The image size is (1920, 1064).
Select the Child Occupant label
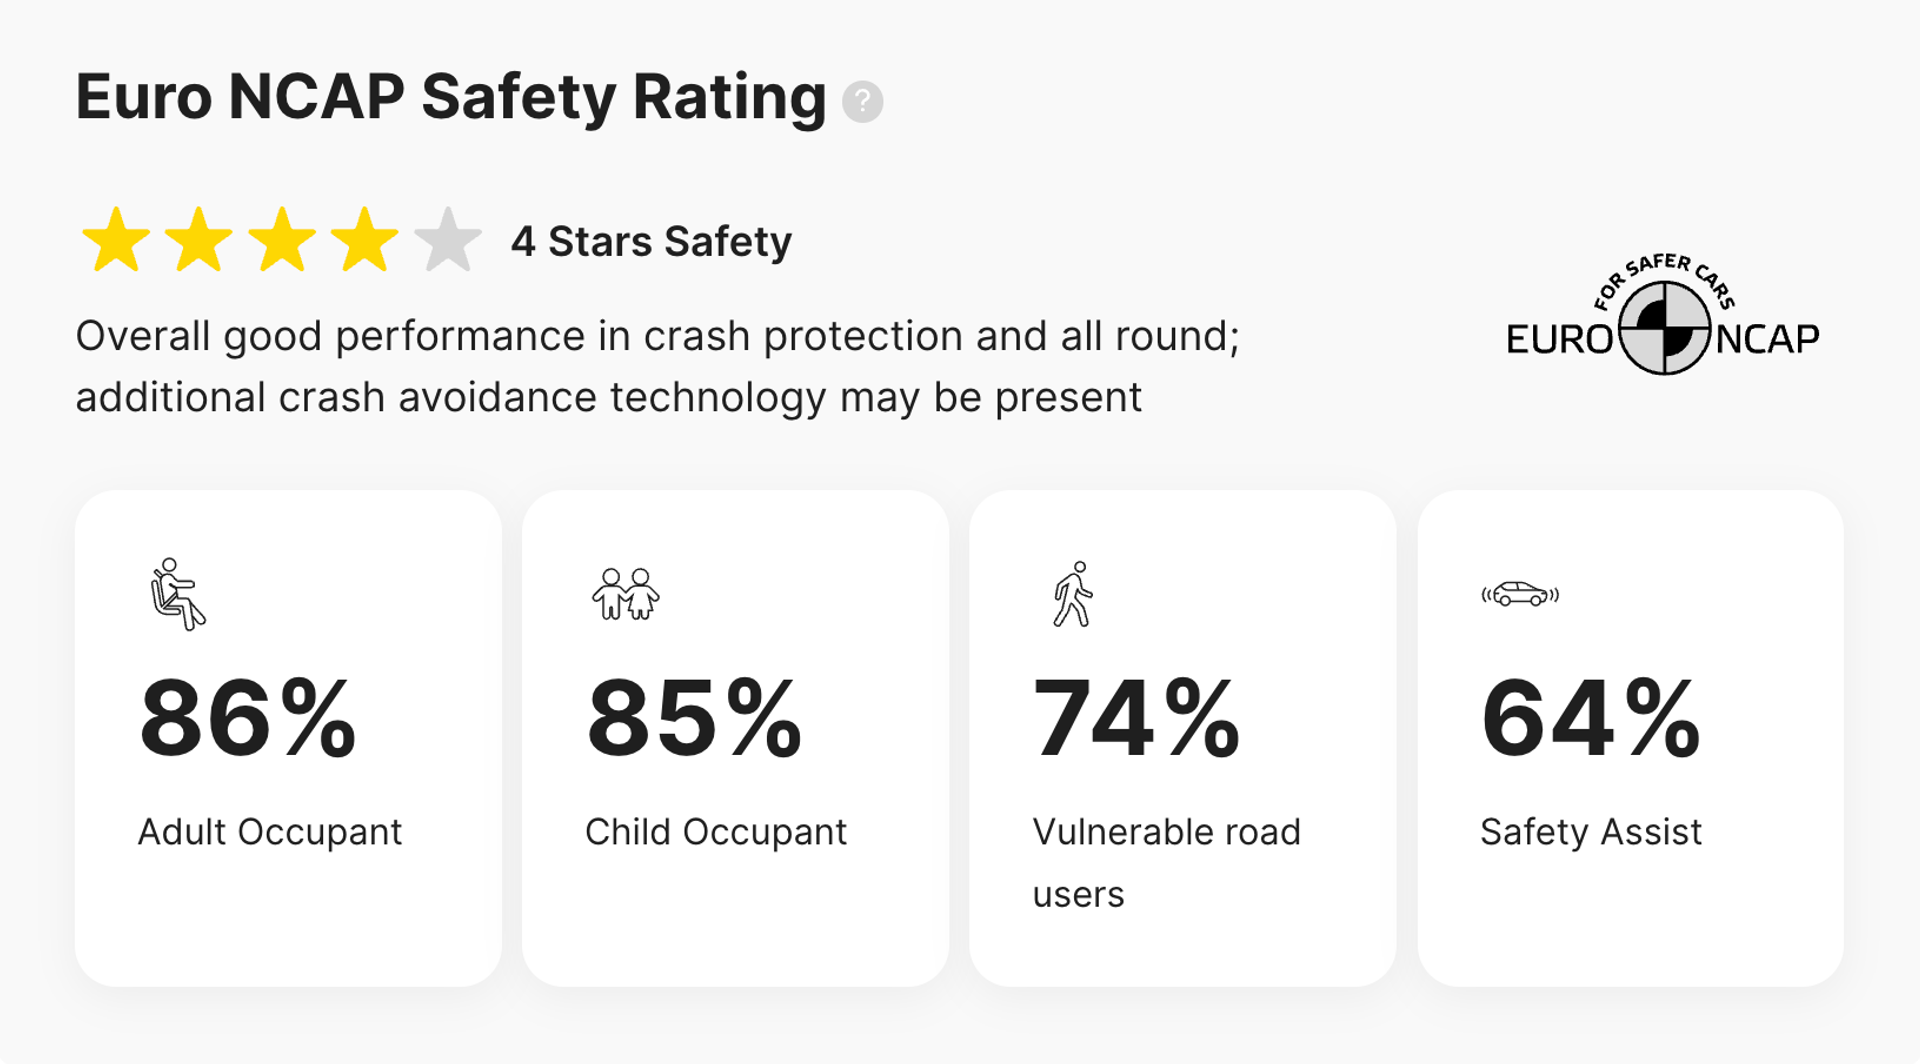coord(716,831)
